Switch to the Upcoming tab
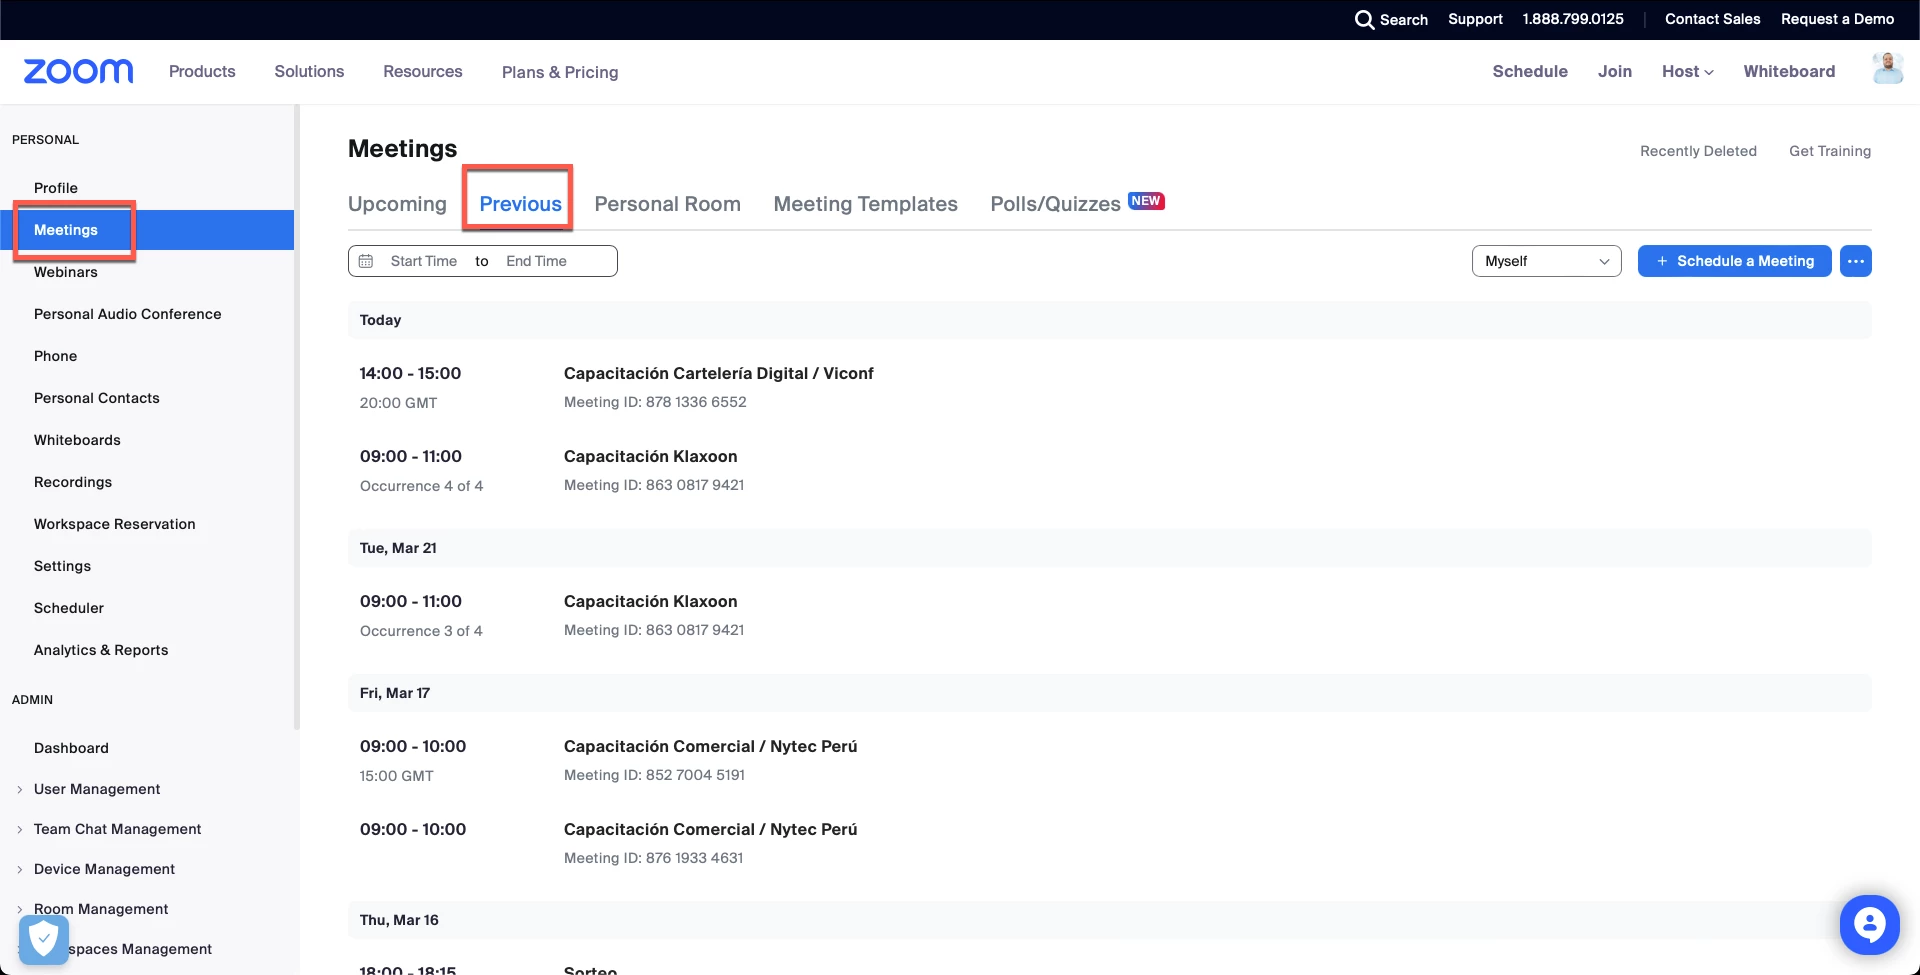Screen dimensions: 1920x975 (x=397, y=204)
